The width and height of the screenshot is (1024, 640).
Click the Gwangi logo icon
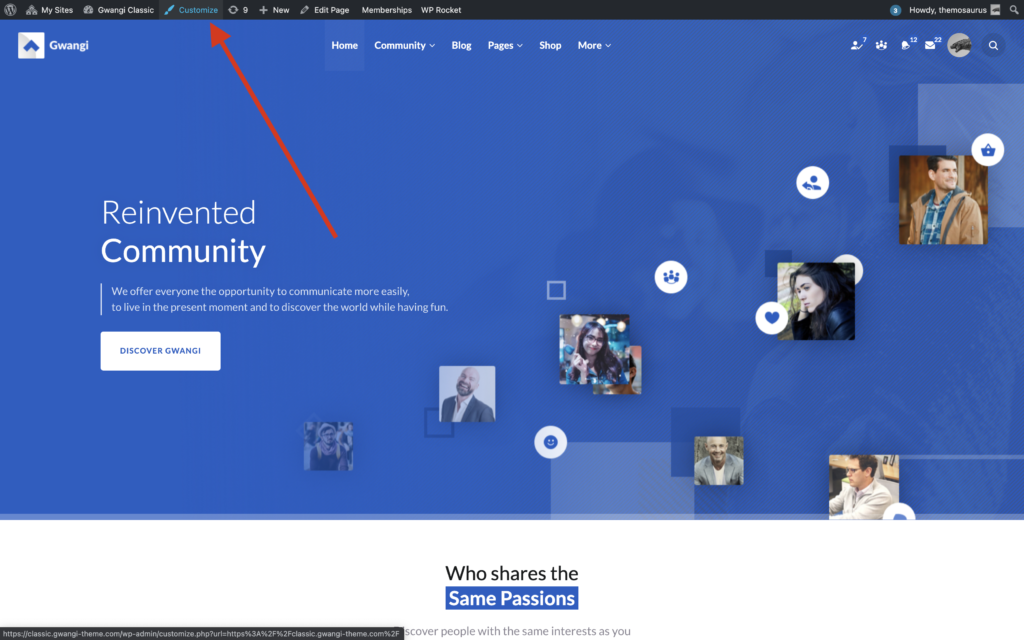click(31, 45)
